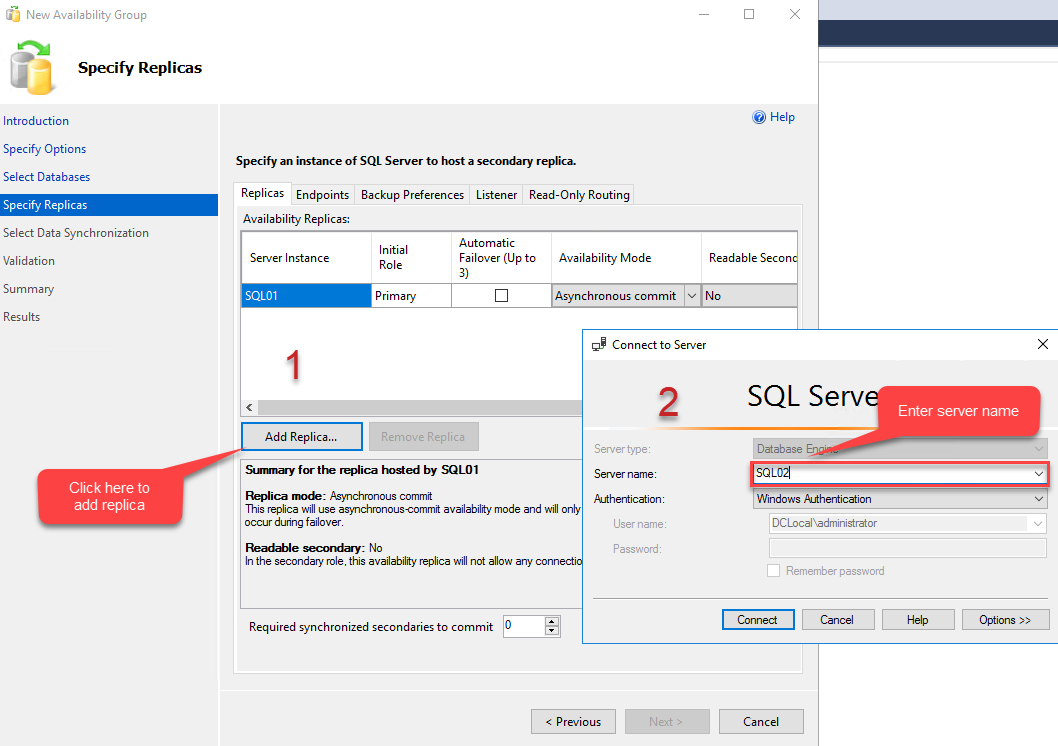Decrease required synchronized secondaries with down arrow
The image size is (1058, 746).
[552, 631]
